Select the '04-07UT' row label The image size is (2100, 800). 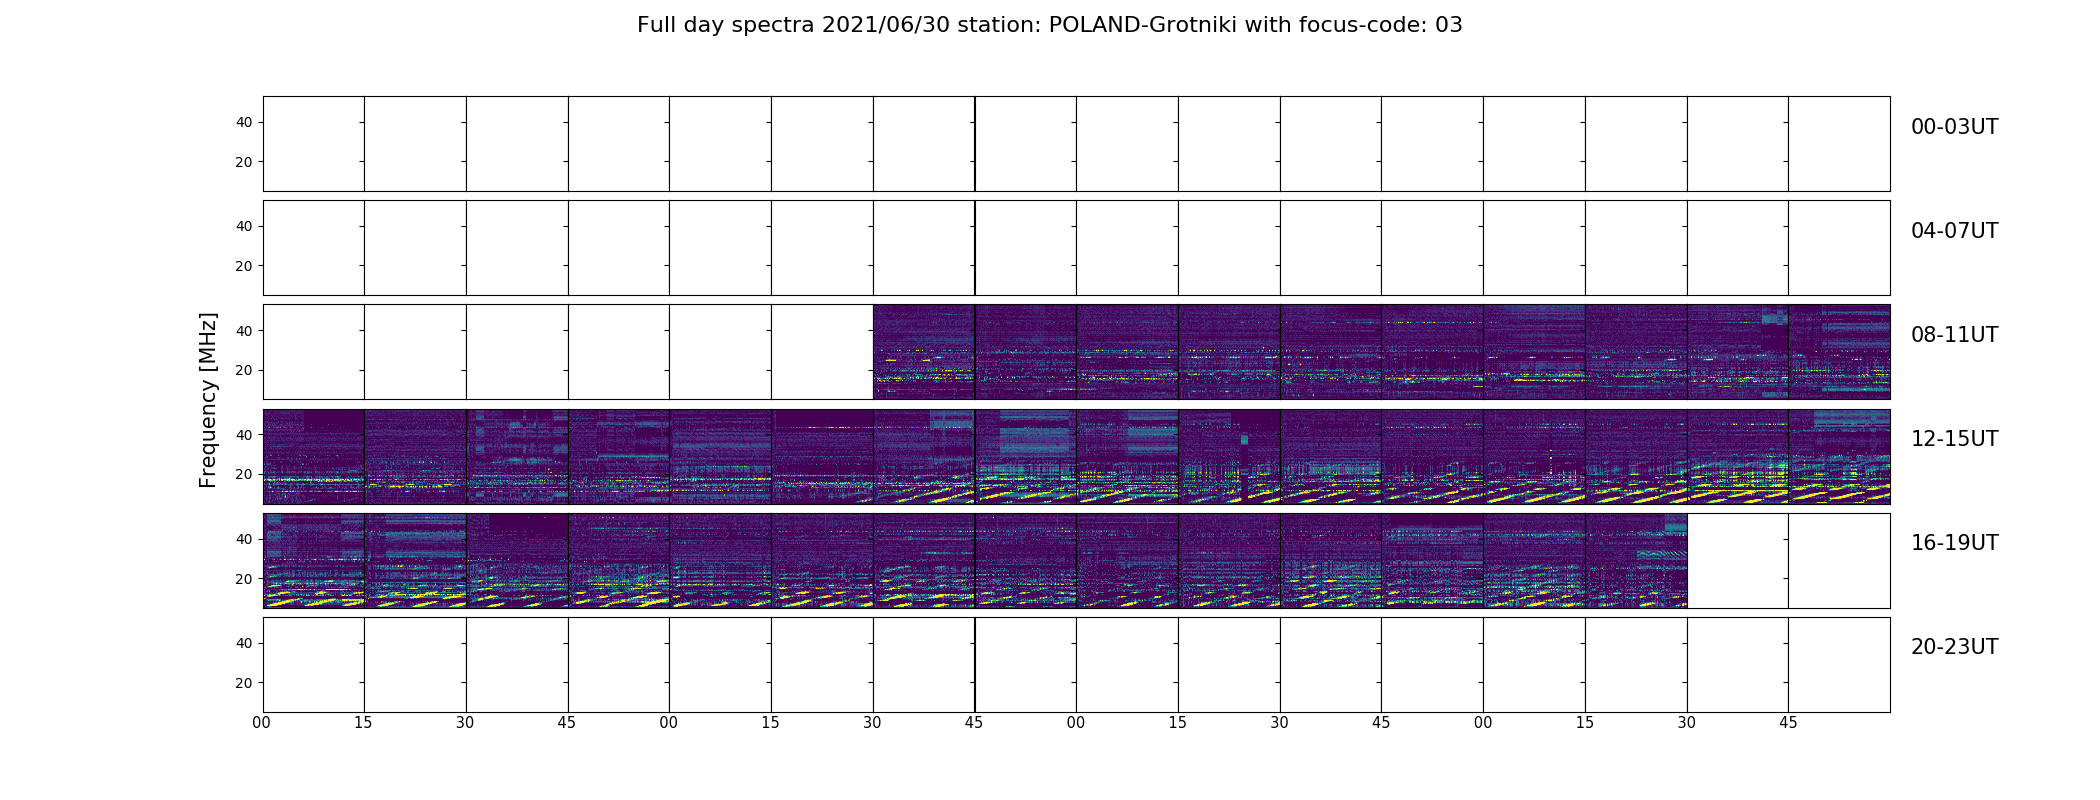[1954, 231]
